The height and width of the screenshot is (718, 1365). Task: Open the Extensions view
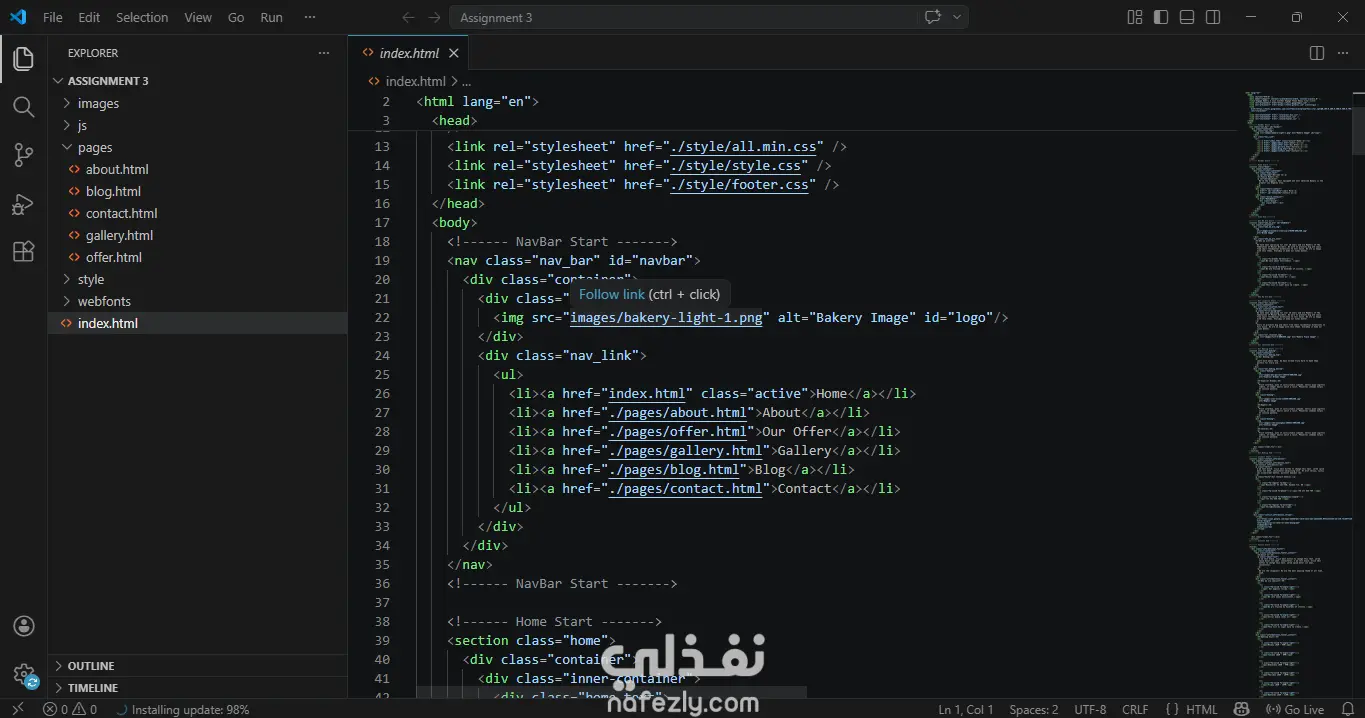23,252
